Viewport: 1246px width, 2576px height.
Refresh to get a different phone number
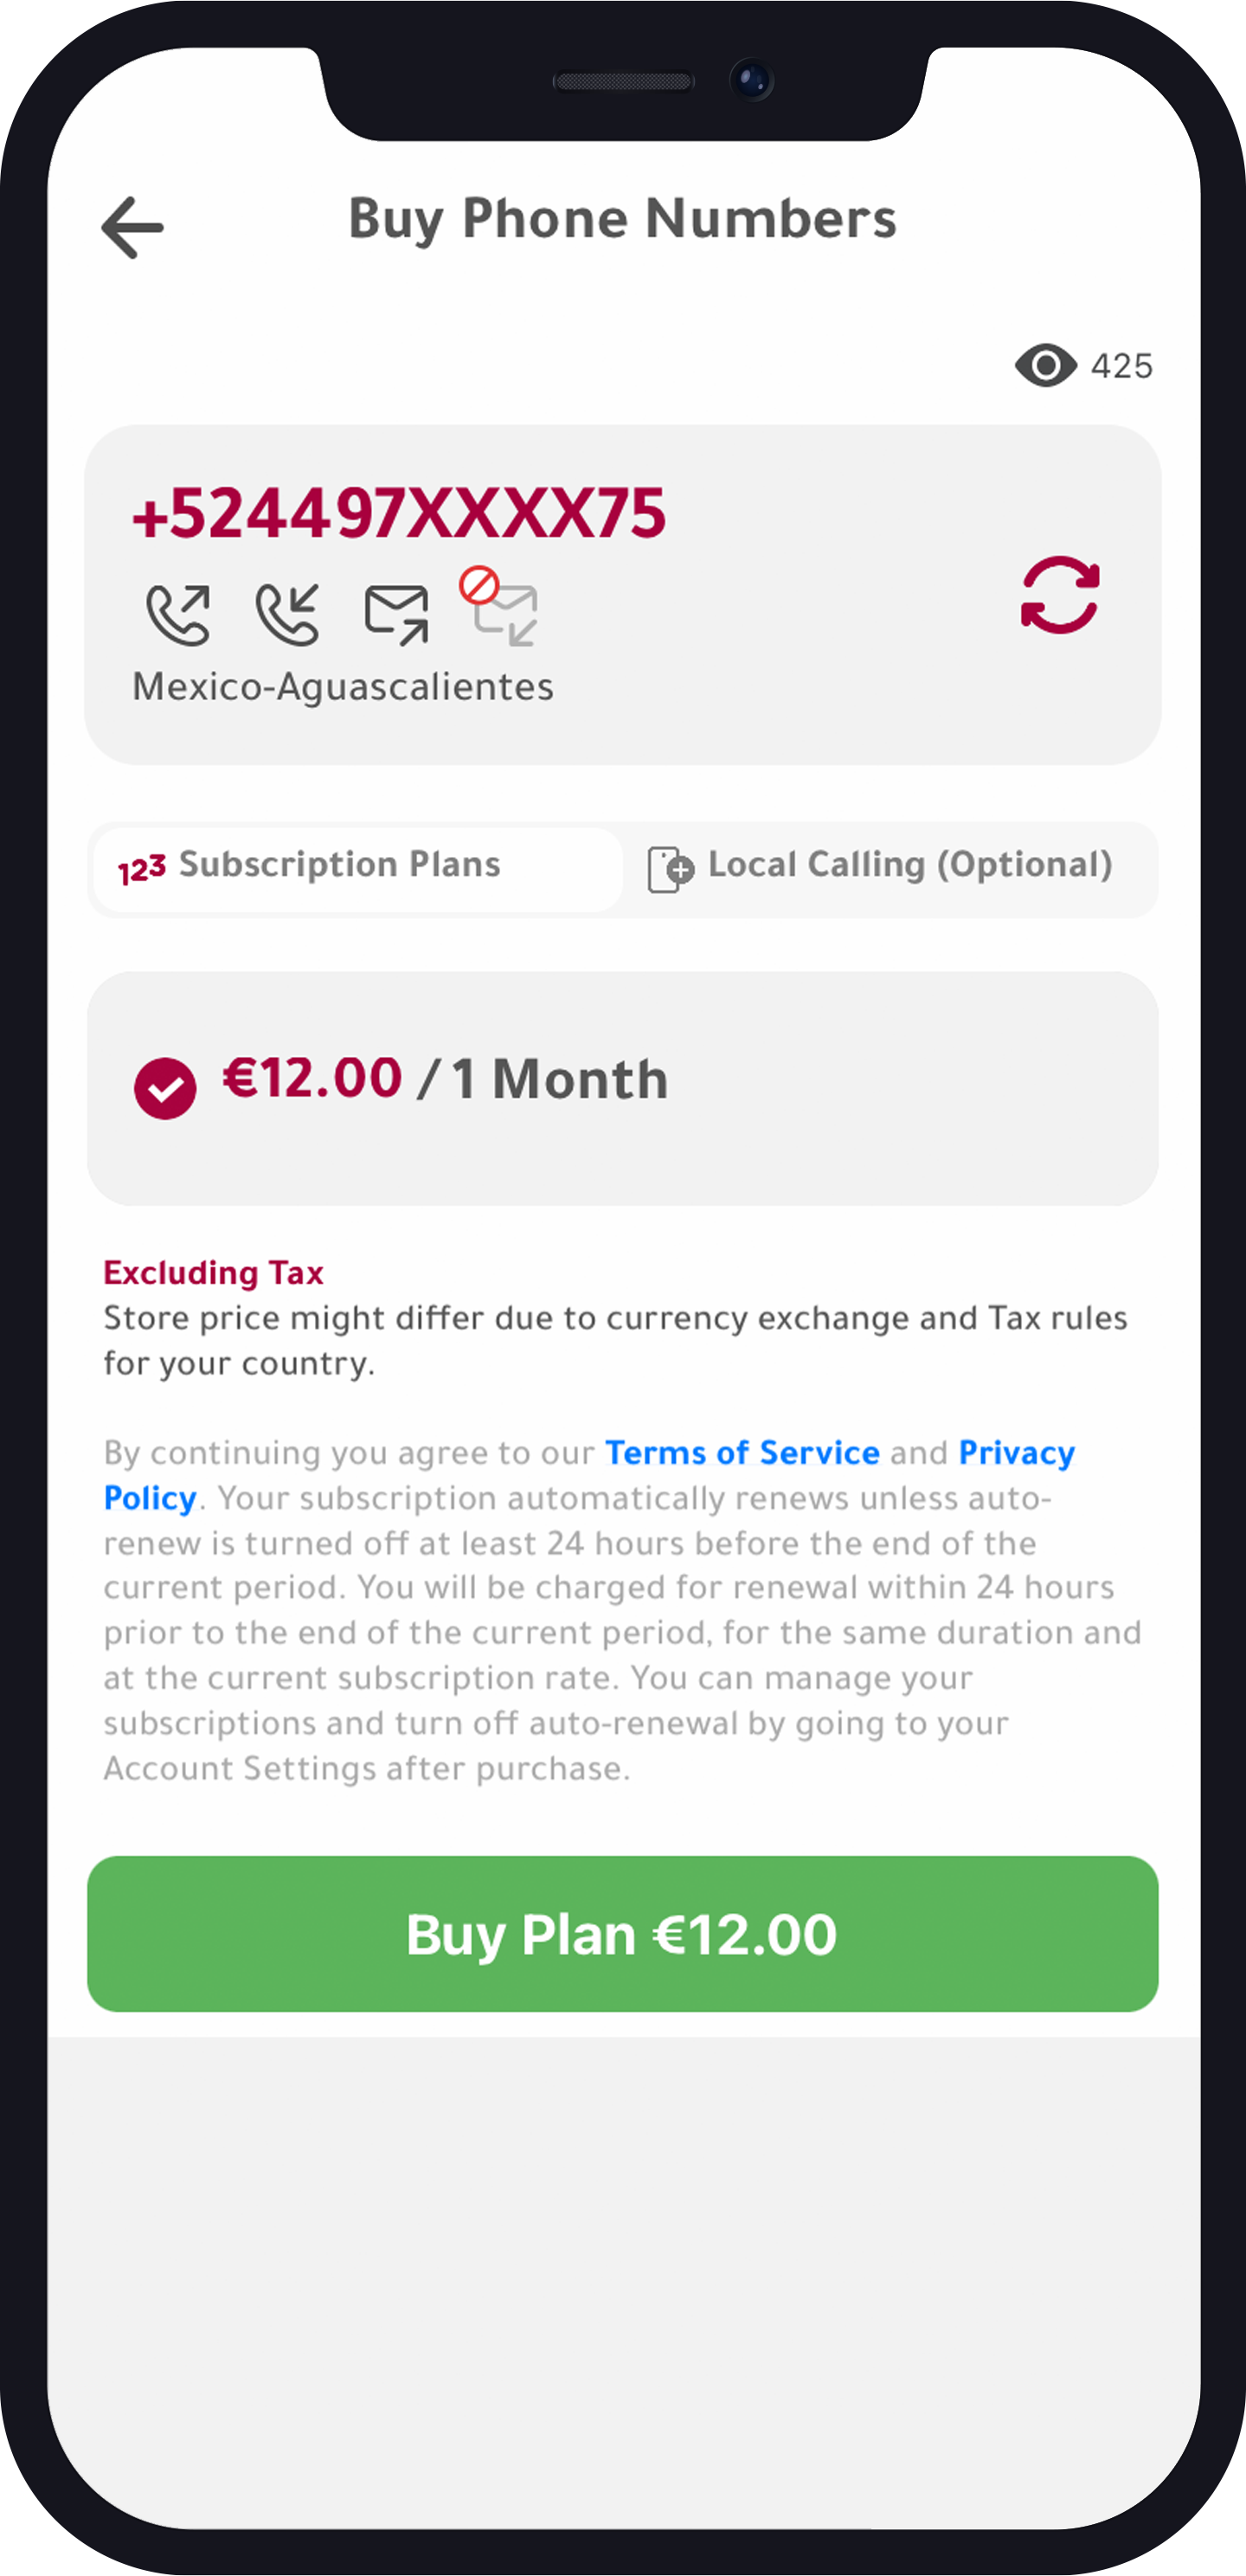(x=1060, y=595)
